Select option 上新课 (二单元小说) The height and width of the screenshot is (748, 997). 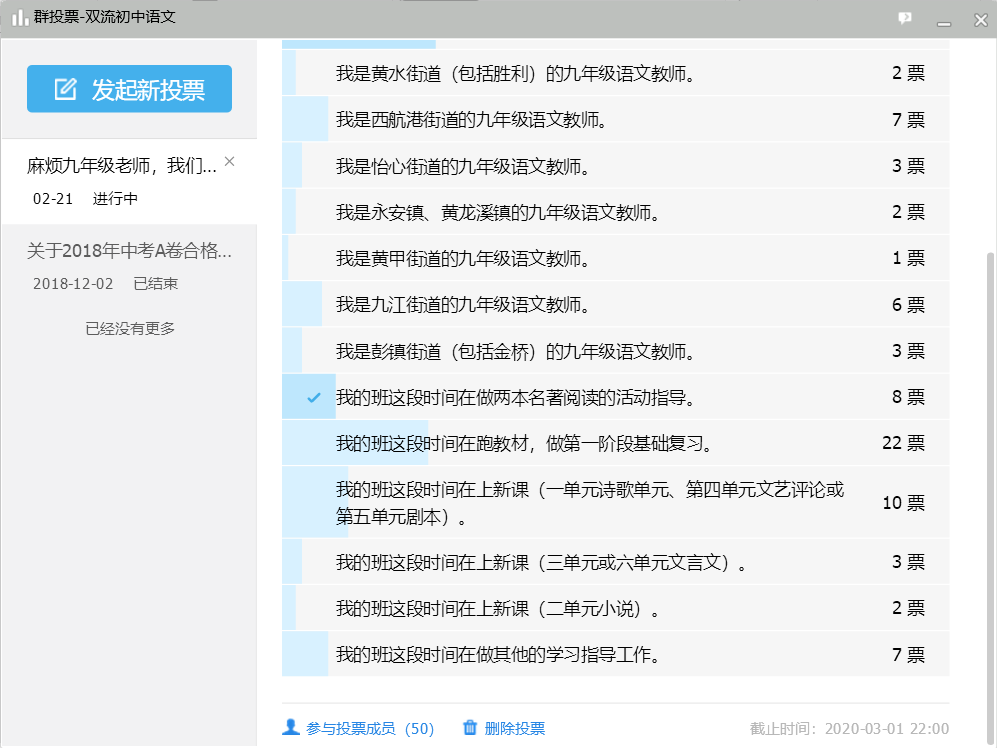tap(615, 608)
